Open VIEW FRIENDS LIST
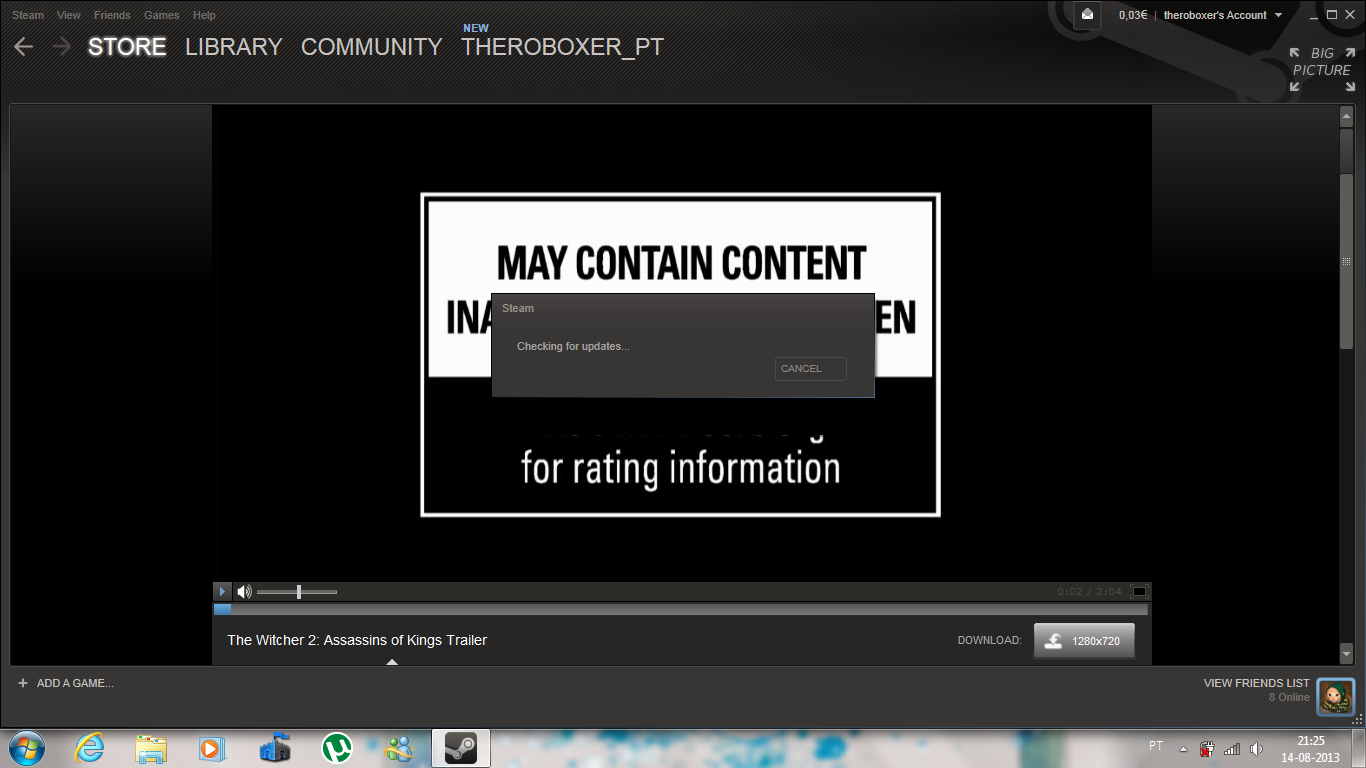Screen dimensions: 1366x768 pos(1257,683)
